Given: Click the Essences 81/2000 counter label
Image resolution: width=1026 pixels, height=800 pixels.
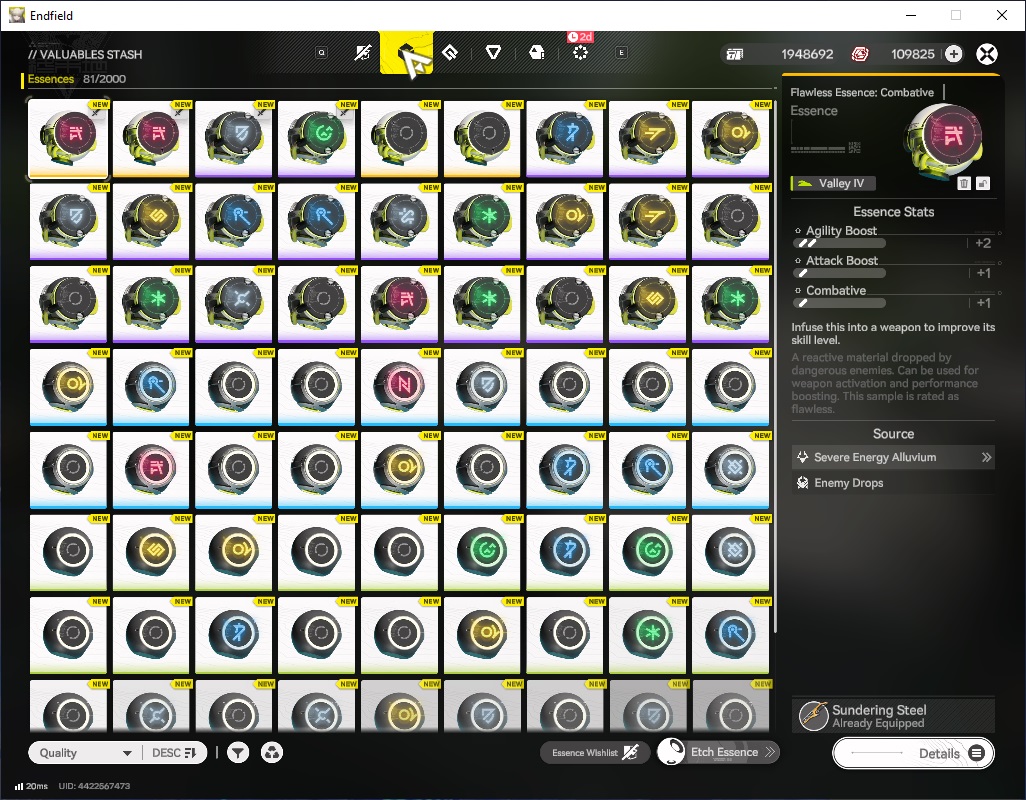Looking at the screenshot, I should tap(77, 79).
